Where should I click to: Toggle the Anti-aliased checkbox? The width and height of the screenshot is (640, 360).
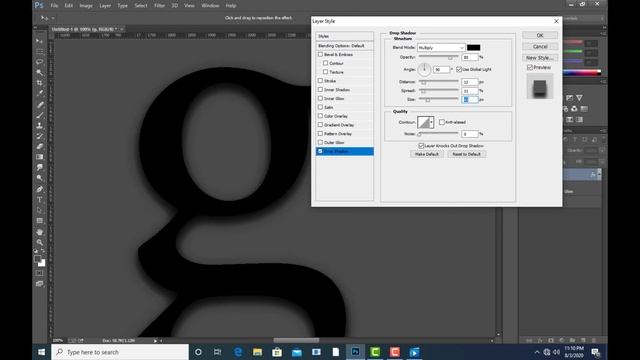click(442, 122)
